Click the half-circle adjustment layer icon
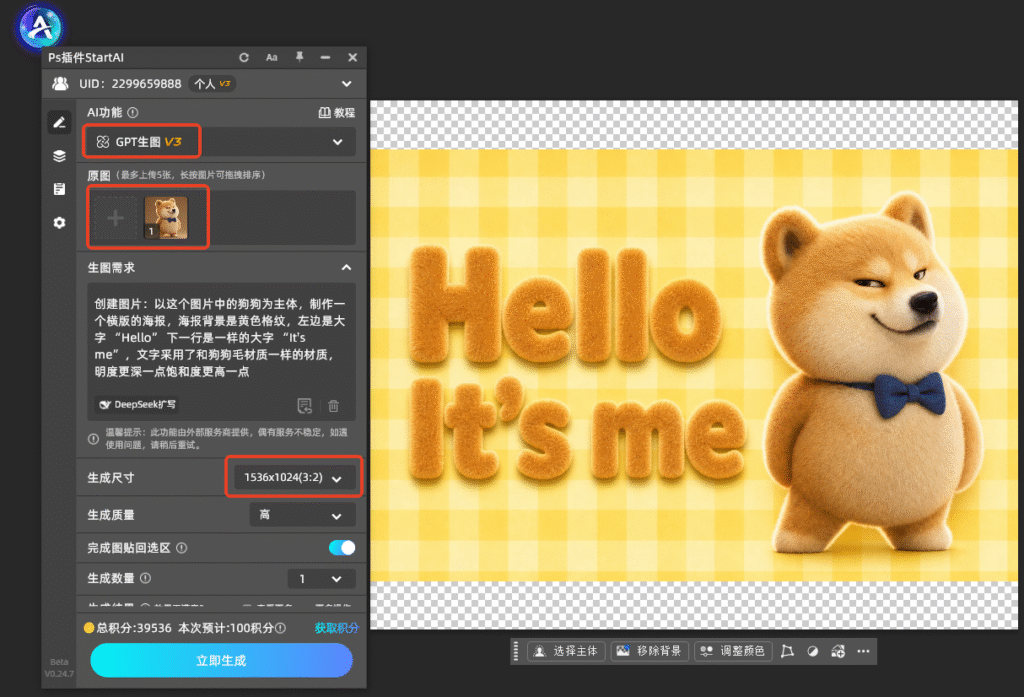Viewport: 1024px width, 697px height. pos(812,651)
